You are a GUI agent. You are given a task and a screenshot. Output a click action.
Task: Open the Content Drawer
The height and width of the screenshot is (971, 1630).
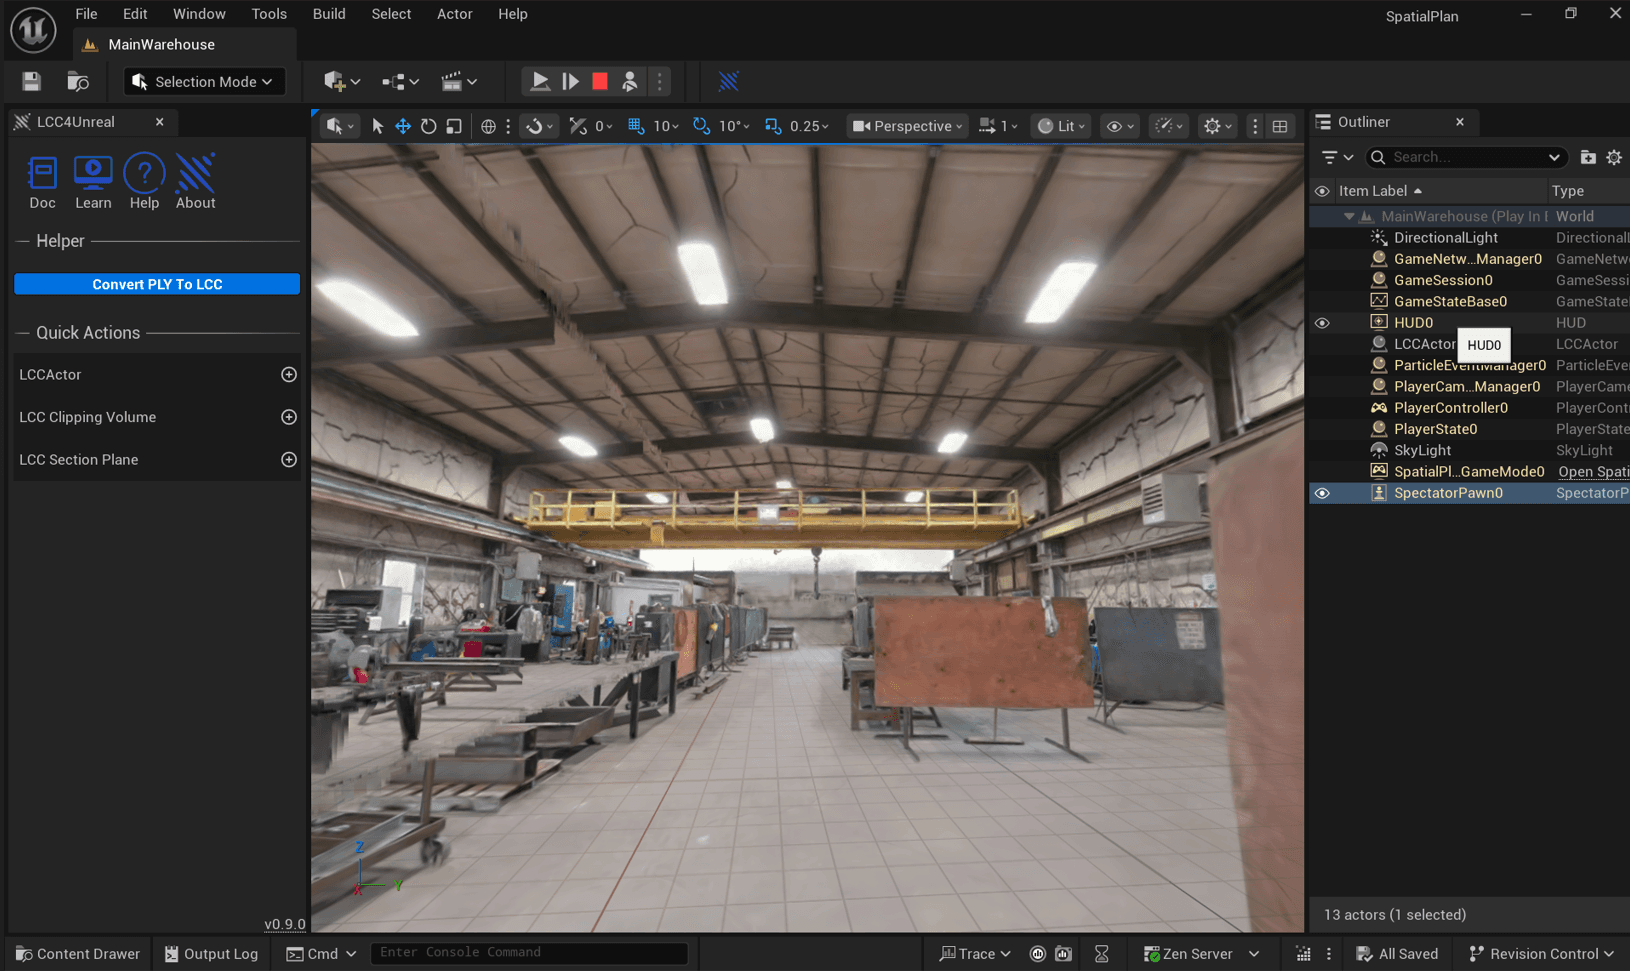pos(77,953)
